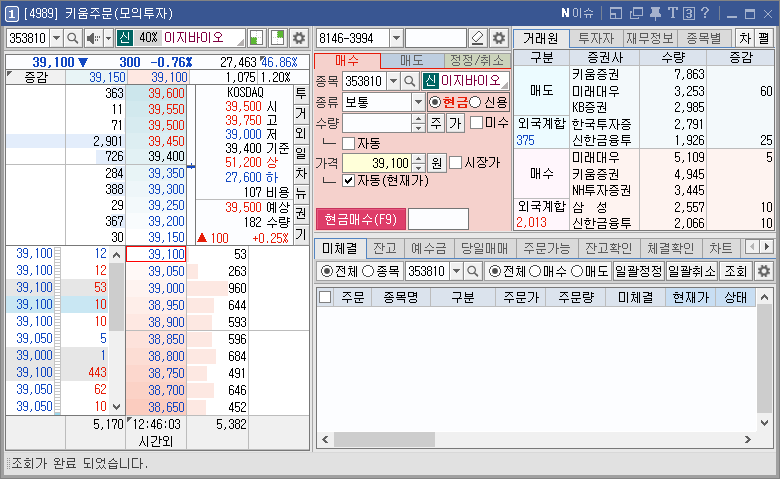Click the N 이슈 title bar item
The image size is (780, 479).
(577, 13)
